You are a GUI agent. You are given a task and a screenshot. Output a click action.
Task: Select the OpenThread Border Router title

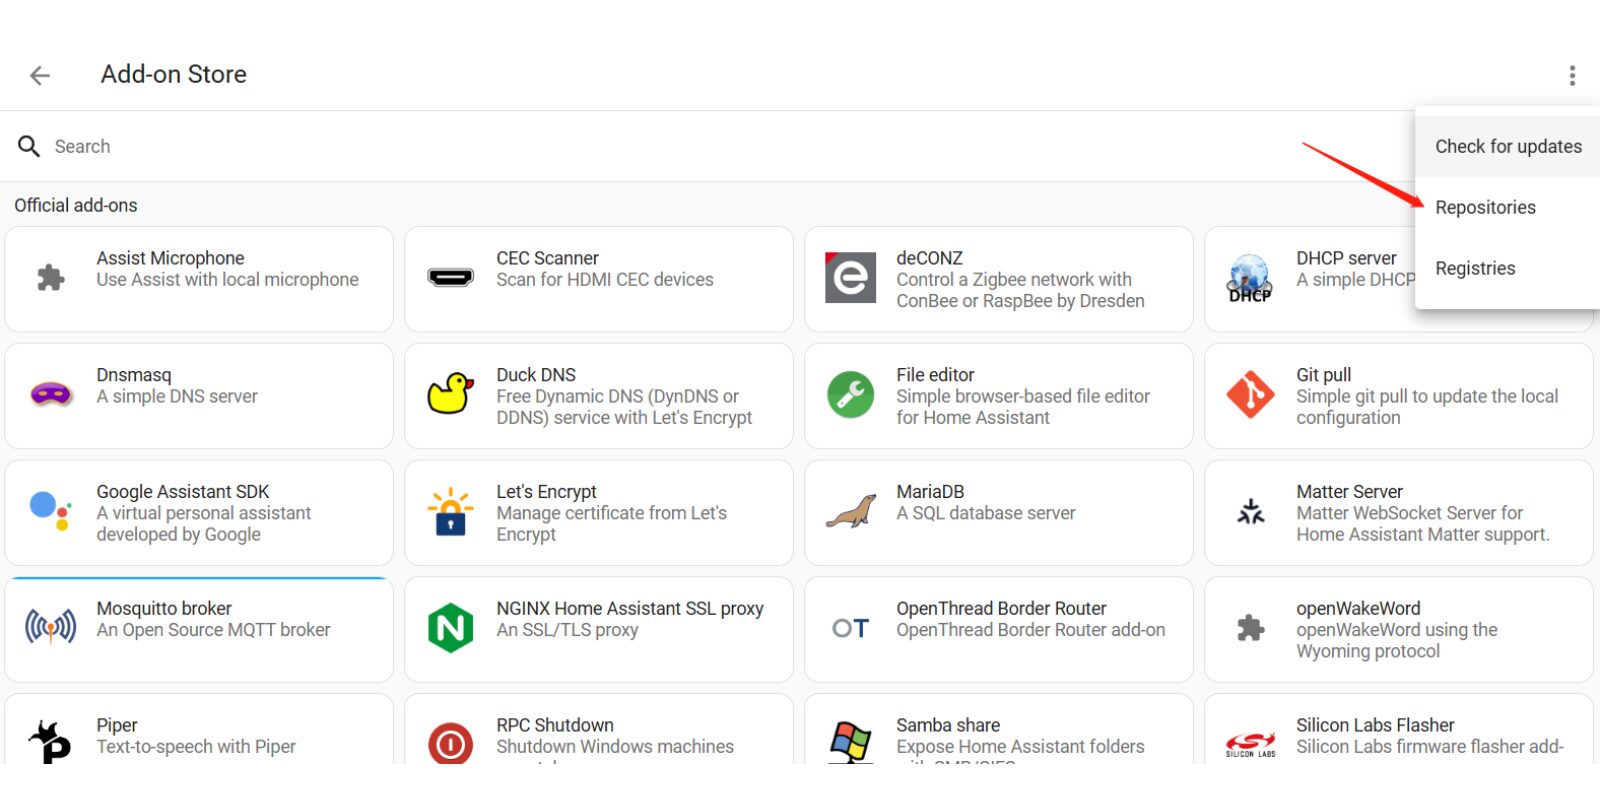point(1001,608)
